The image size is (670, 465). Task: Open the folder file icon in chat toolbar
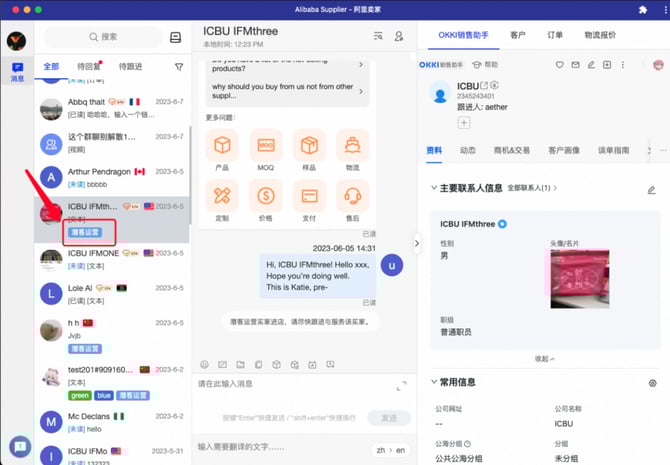pos(241,365)
